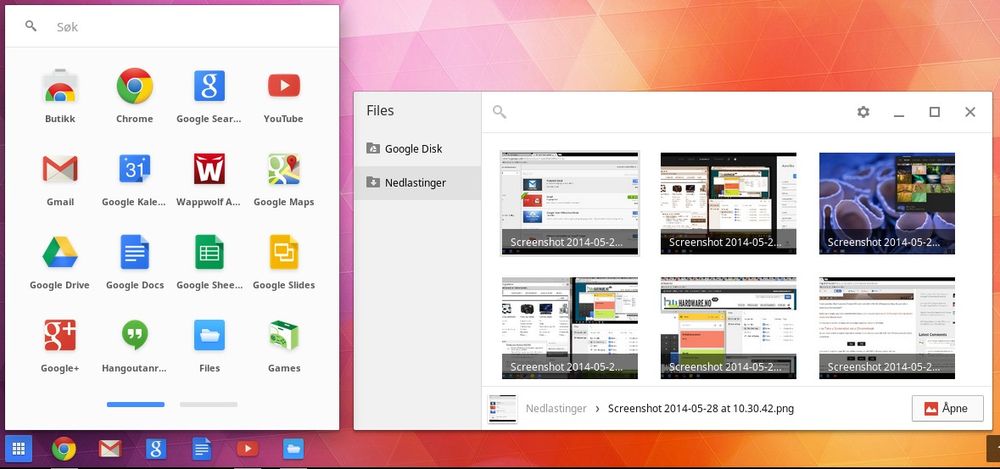The height and width of the screenshot is (469, 1000).
Task: Click Nedlastinger in the breadcrumb path
Action: 555,408
